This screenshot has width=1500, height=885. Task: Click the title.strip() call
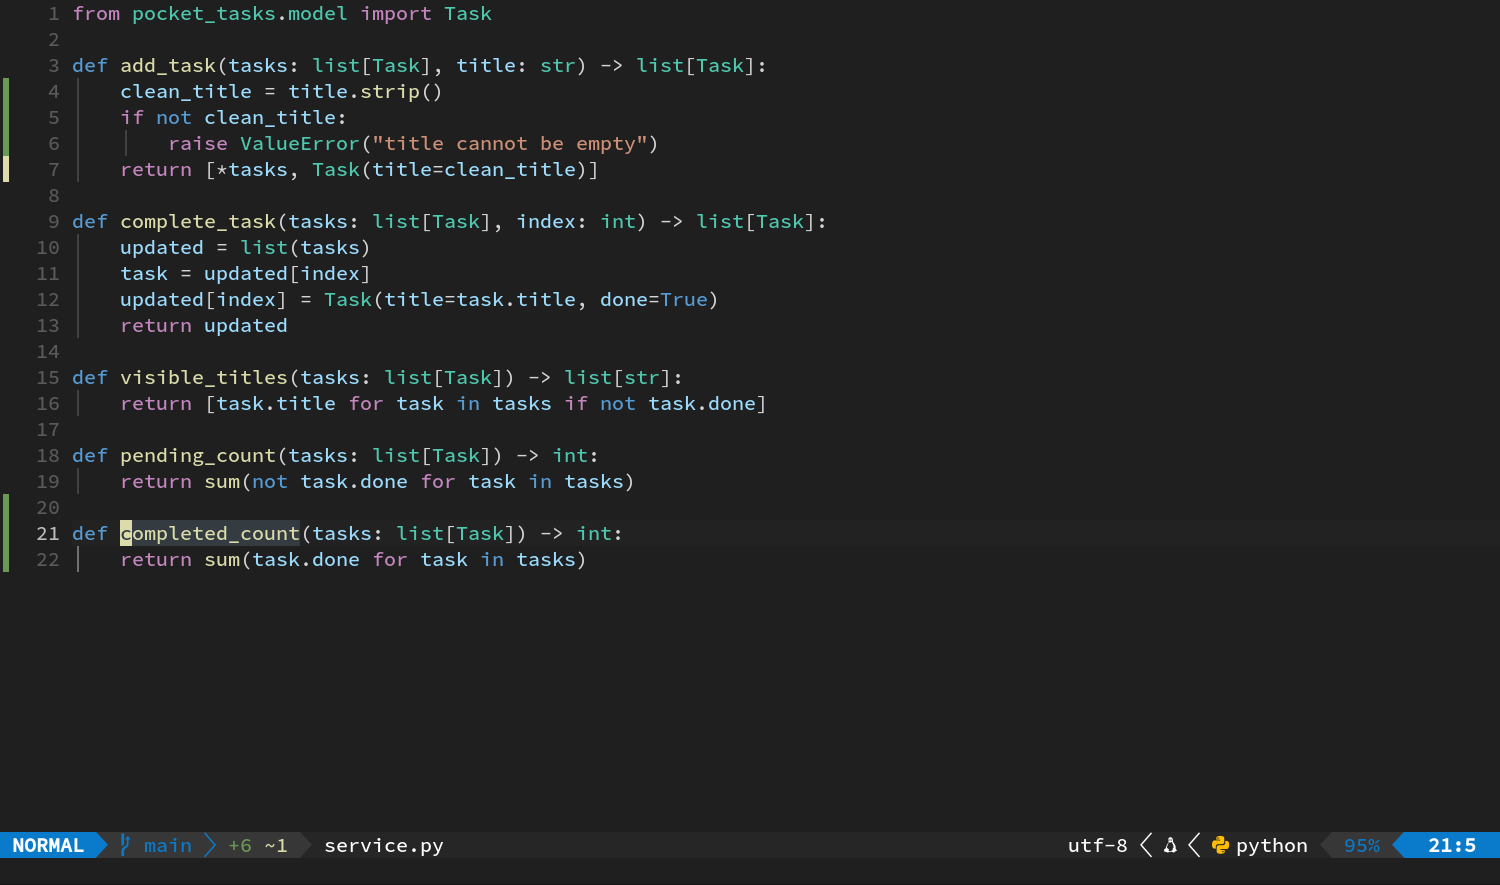click(366, 92)
